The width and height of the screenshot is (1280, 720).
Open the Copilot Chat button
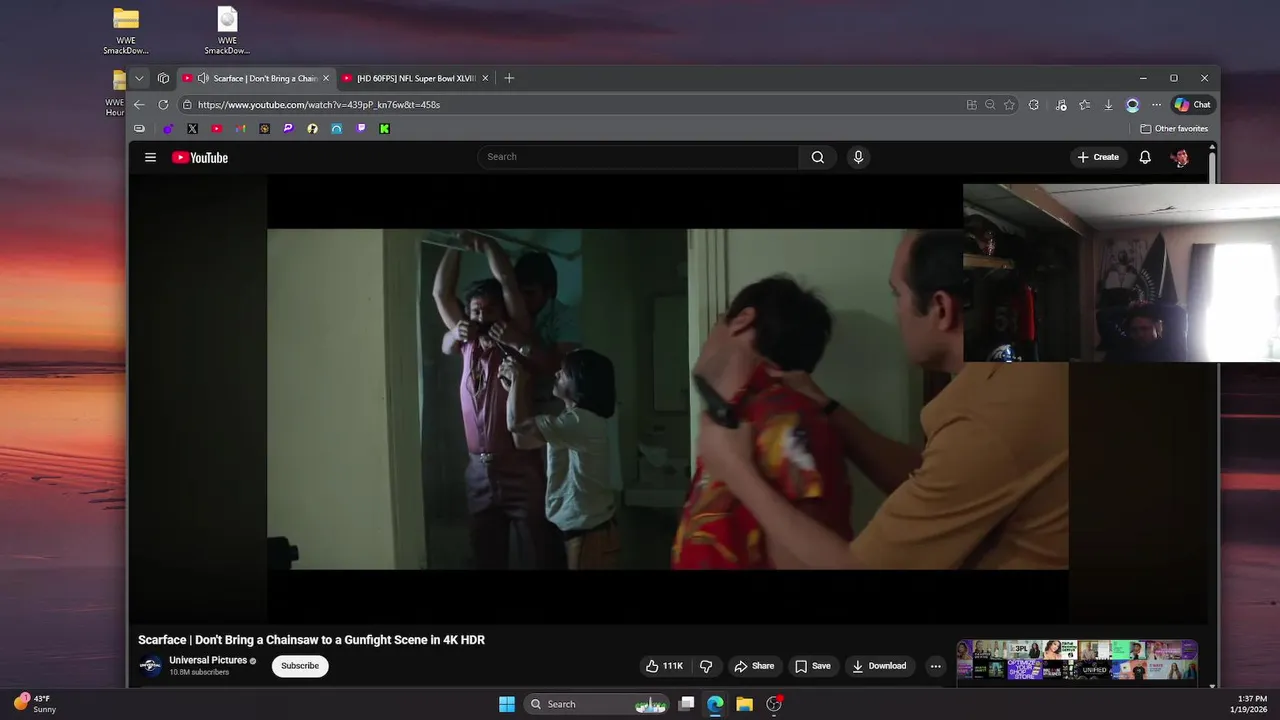click(x=1192, y=104)
